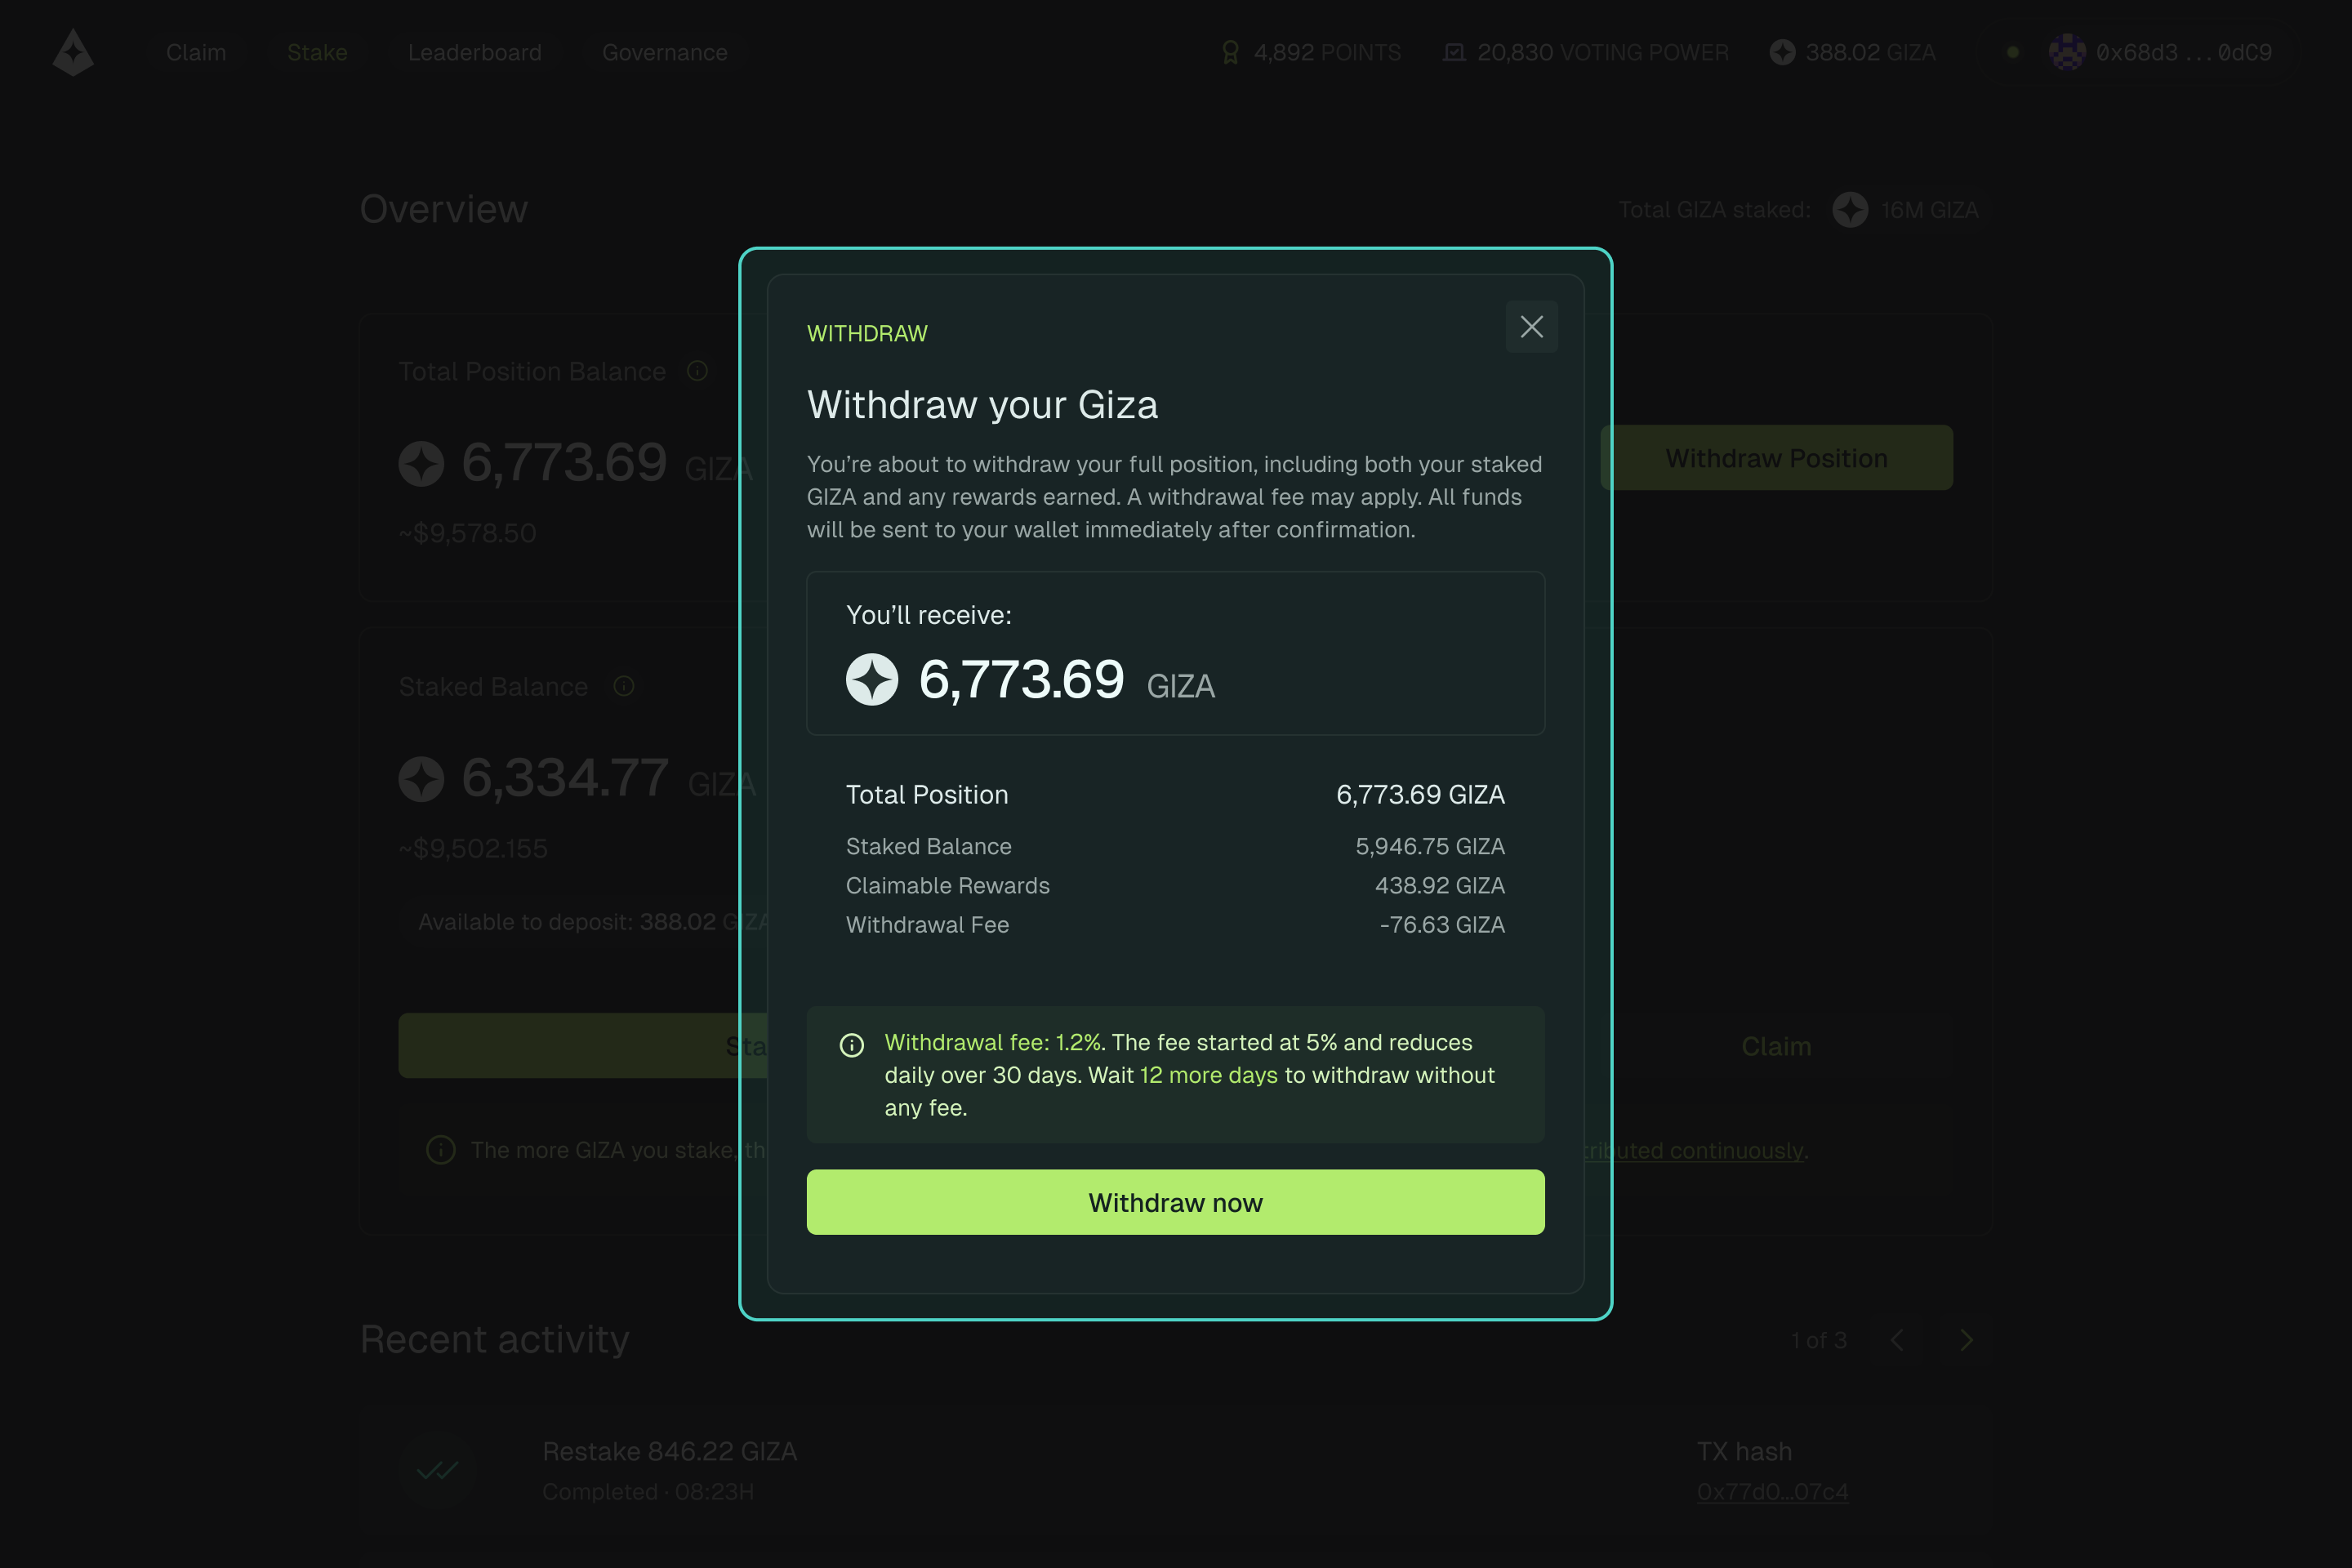
Task: Click the GIZA icon in You'll receive box
Action: [x=872, y=680]
